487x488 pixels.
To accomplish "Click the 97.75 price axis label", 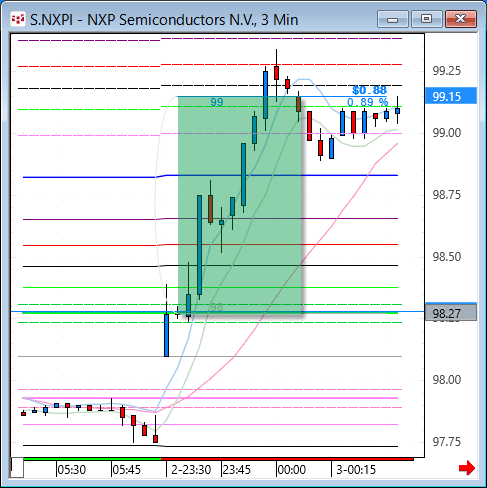I will (446, 442).
